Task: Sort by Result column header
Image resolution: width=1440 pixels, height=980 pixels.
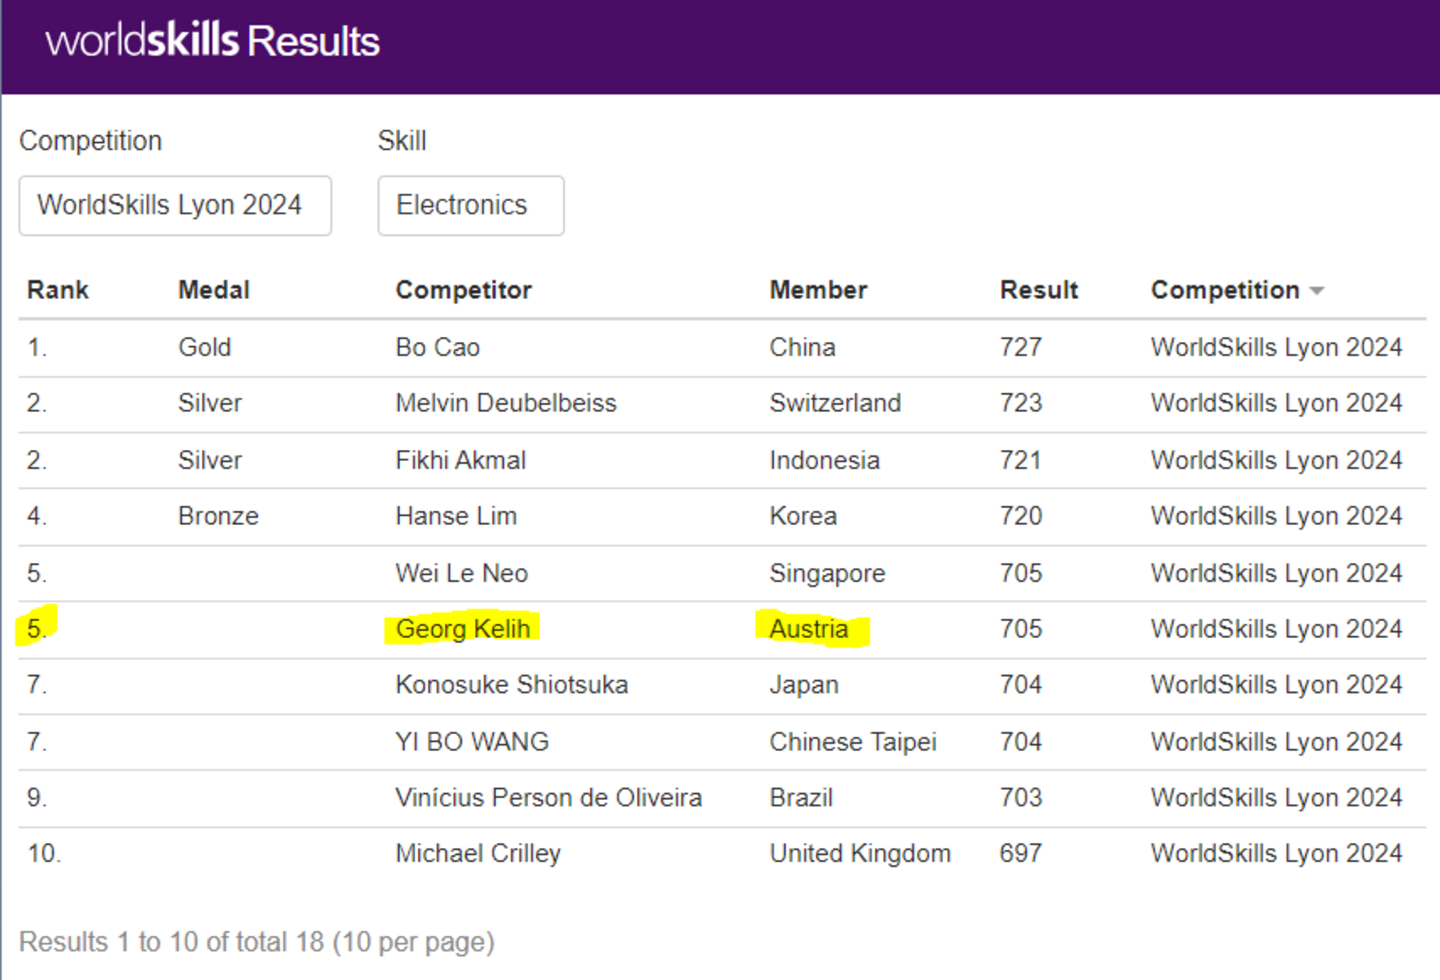Action: click(x=1038, y=290)
